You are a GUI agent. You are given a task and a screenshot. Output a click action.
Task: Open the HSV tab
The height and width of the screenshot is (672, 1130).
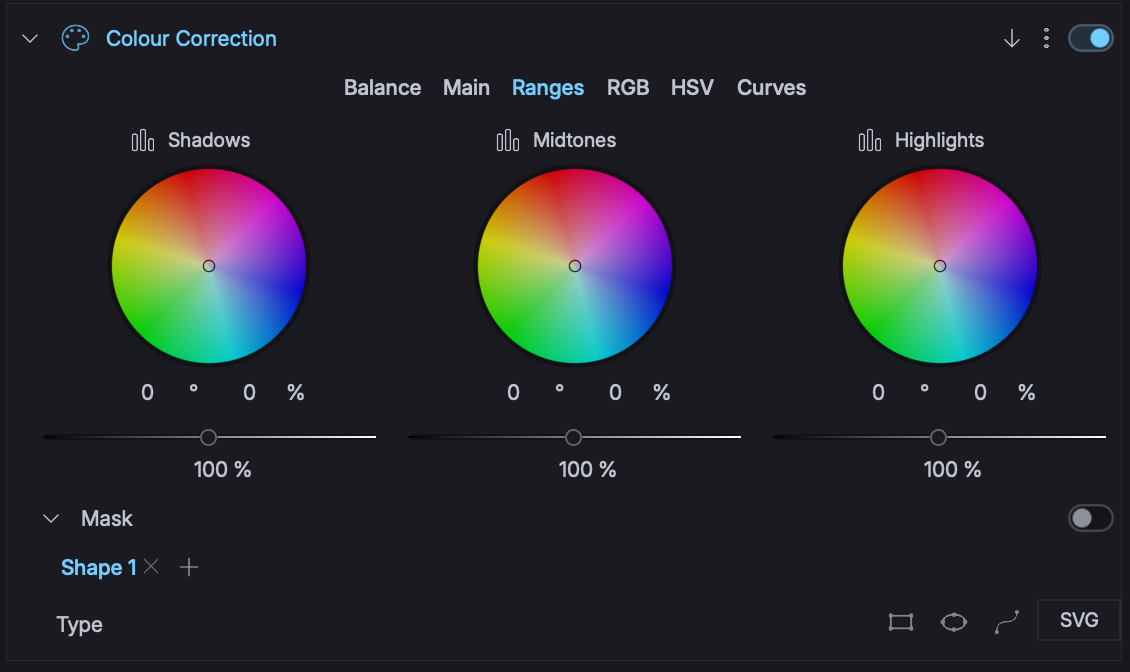pos(692,87)
